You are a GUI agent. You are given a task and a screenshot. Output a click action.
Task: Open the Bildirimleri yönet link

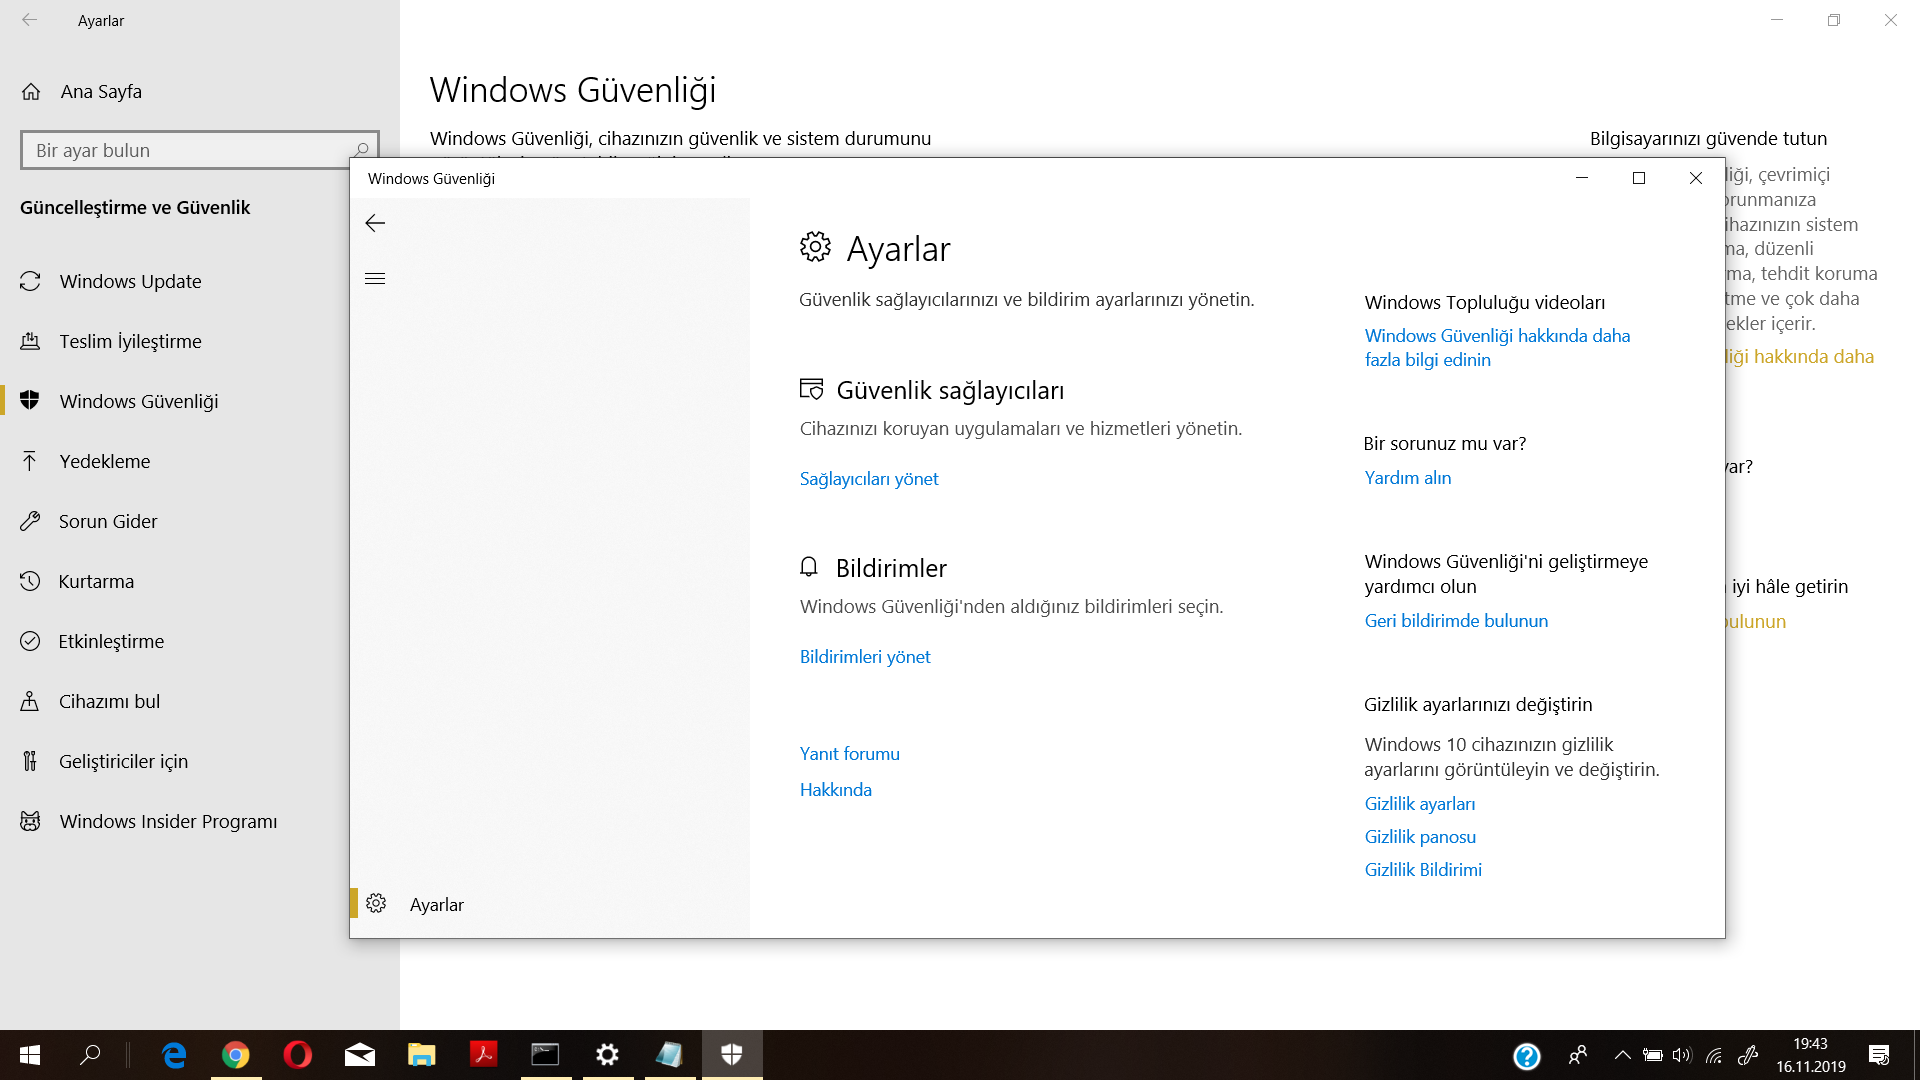[865, 657]
